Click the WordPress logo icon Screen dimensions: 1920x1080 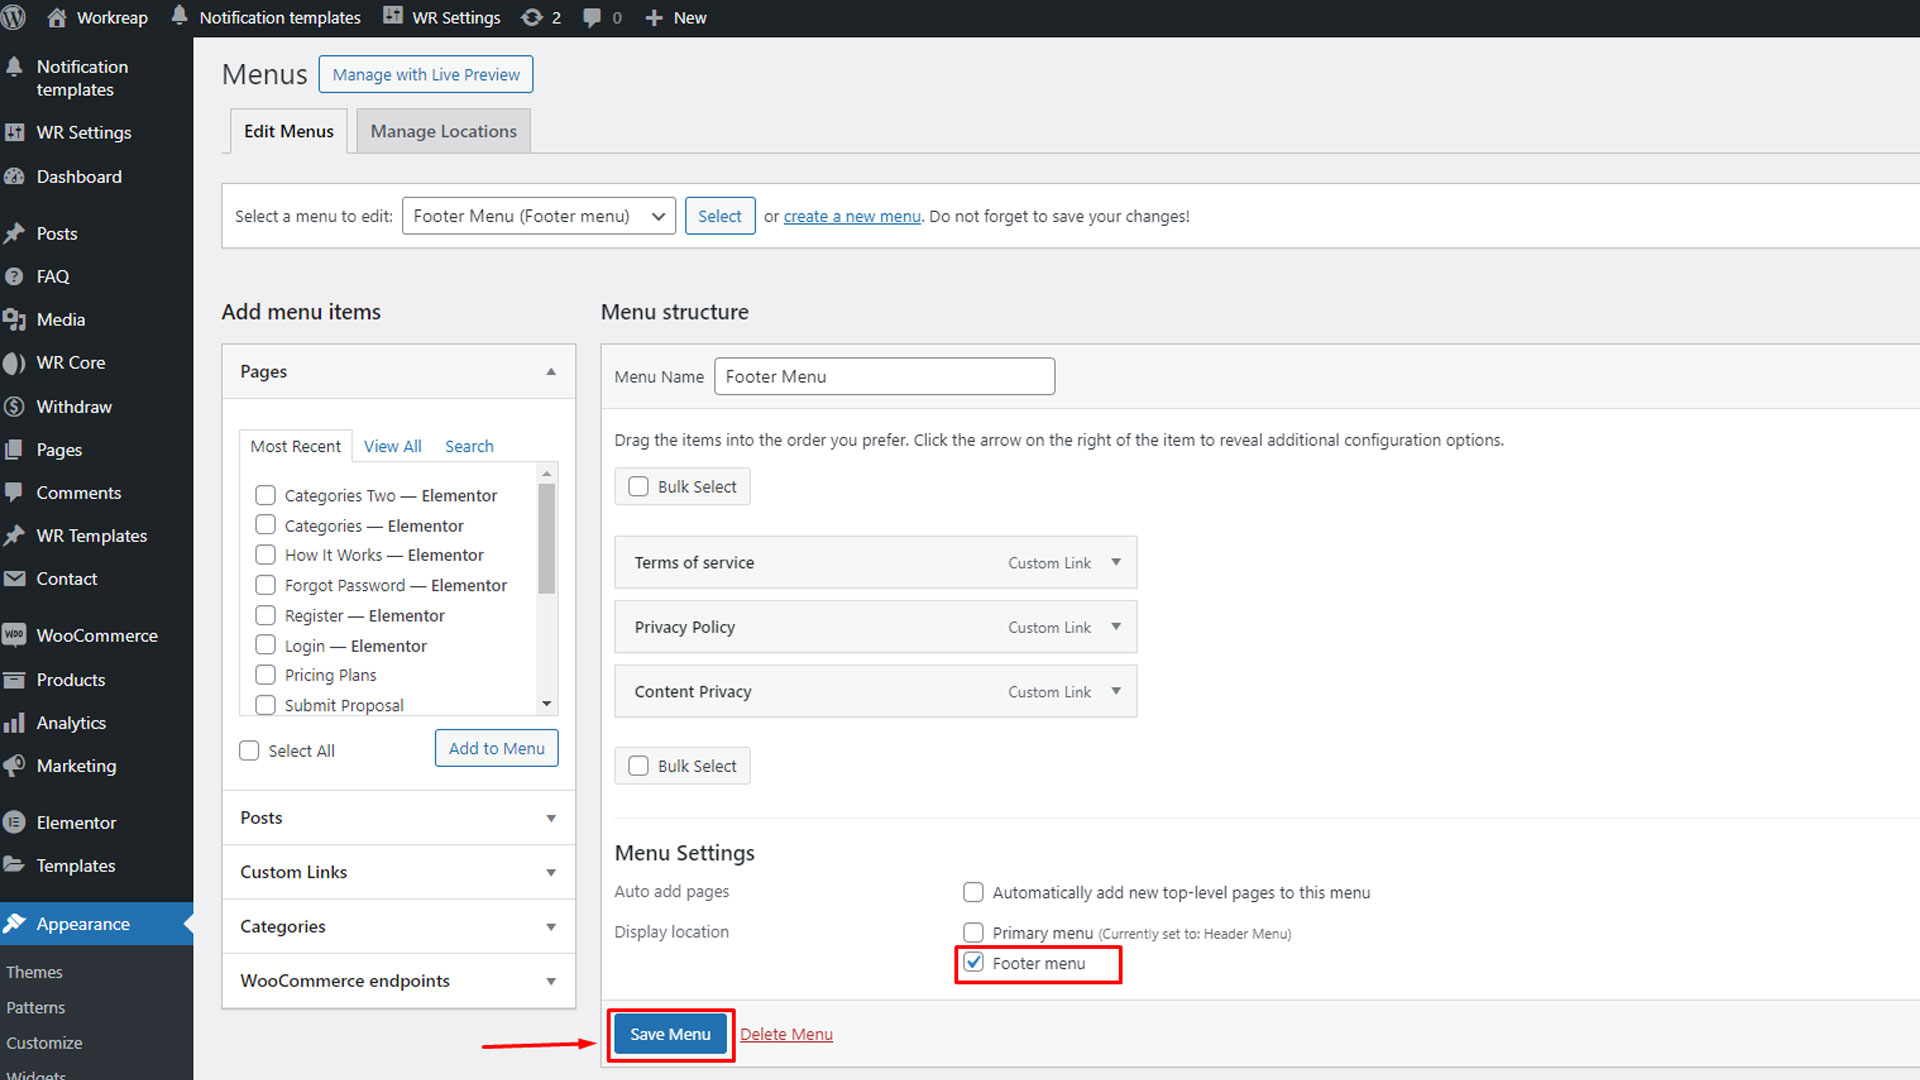point(14,17)
